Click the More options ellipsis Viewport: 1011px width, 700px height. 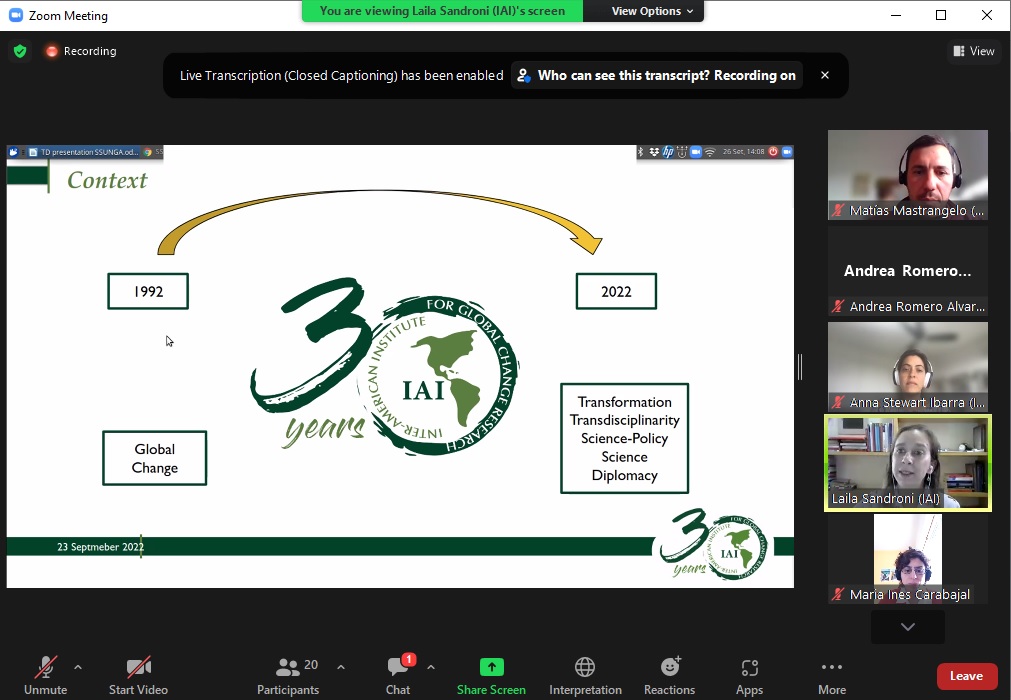tap(832, 676)
